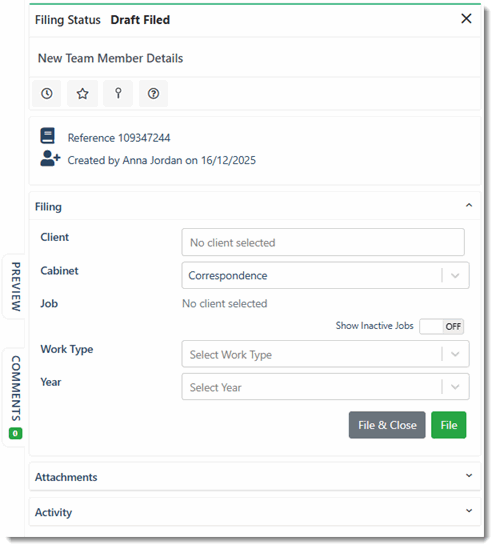This screenshot has height=549, width=496.
Task: Open help via question mark icon
Action: [x=153, y=93]
